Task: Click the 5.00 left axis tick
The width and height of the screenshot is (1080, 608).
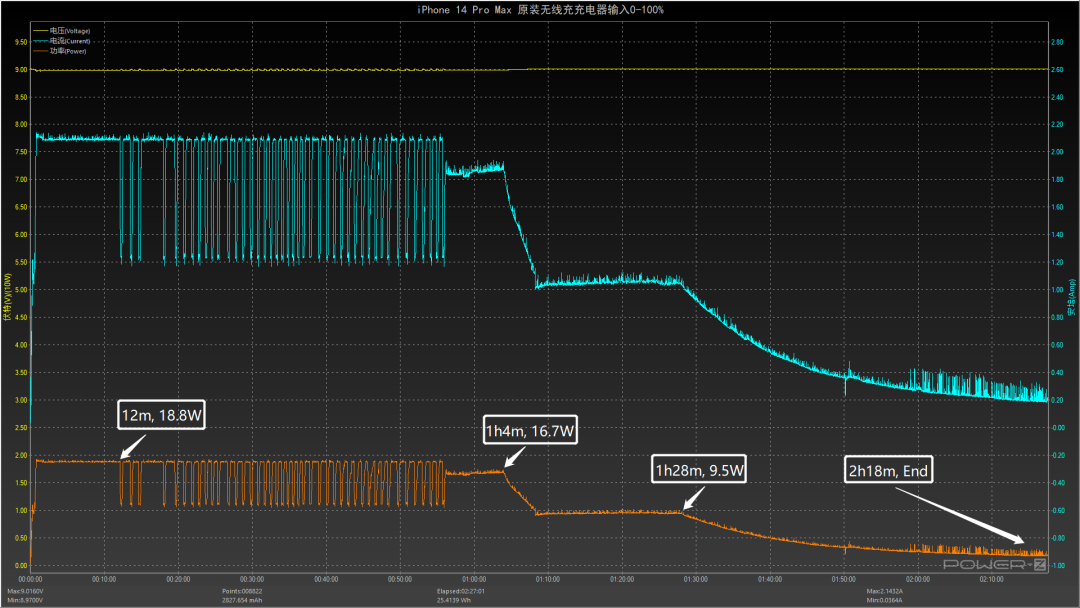Action: click(x=21, y=290)
